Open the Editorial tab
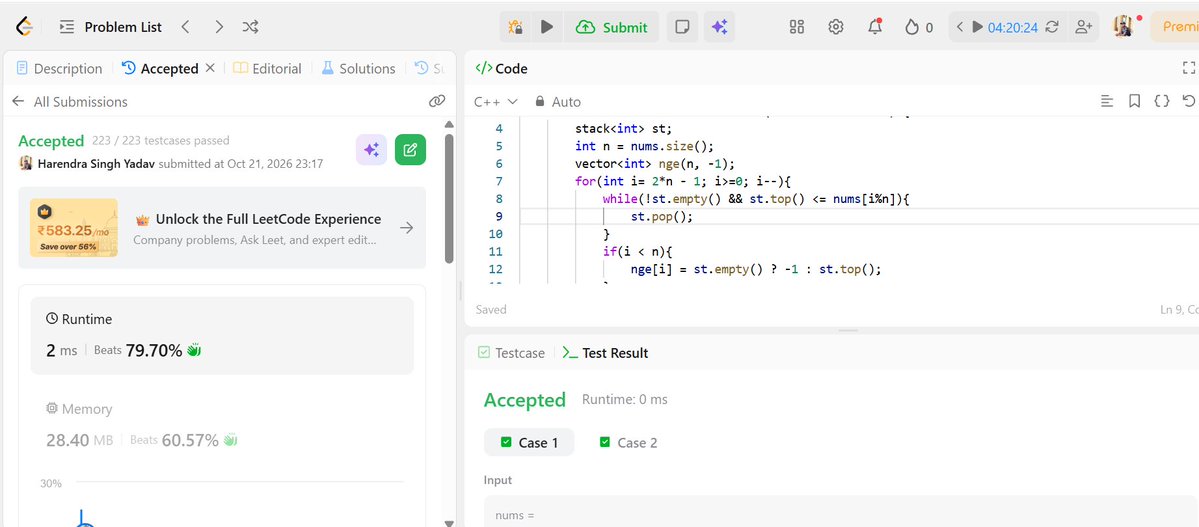 click(x=268, y=68)
